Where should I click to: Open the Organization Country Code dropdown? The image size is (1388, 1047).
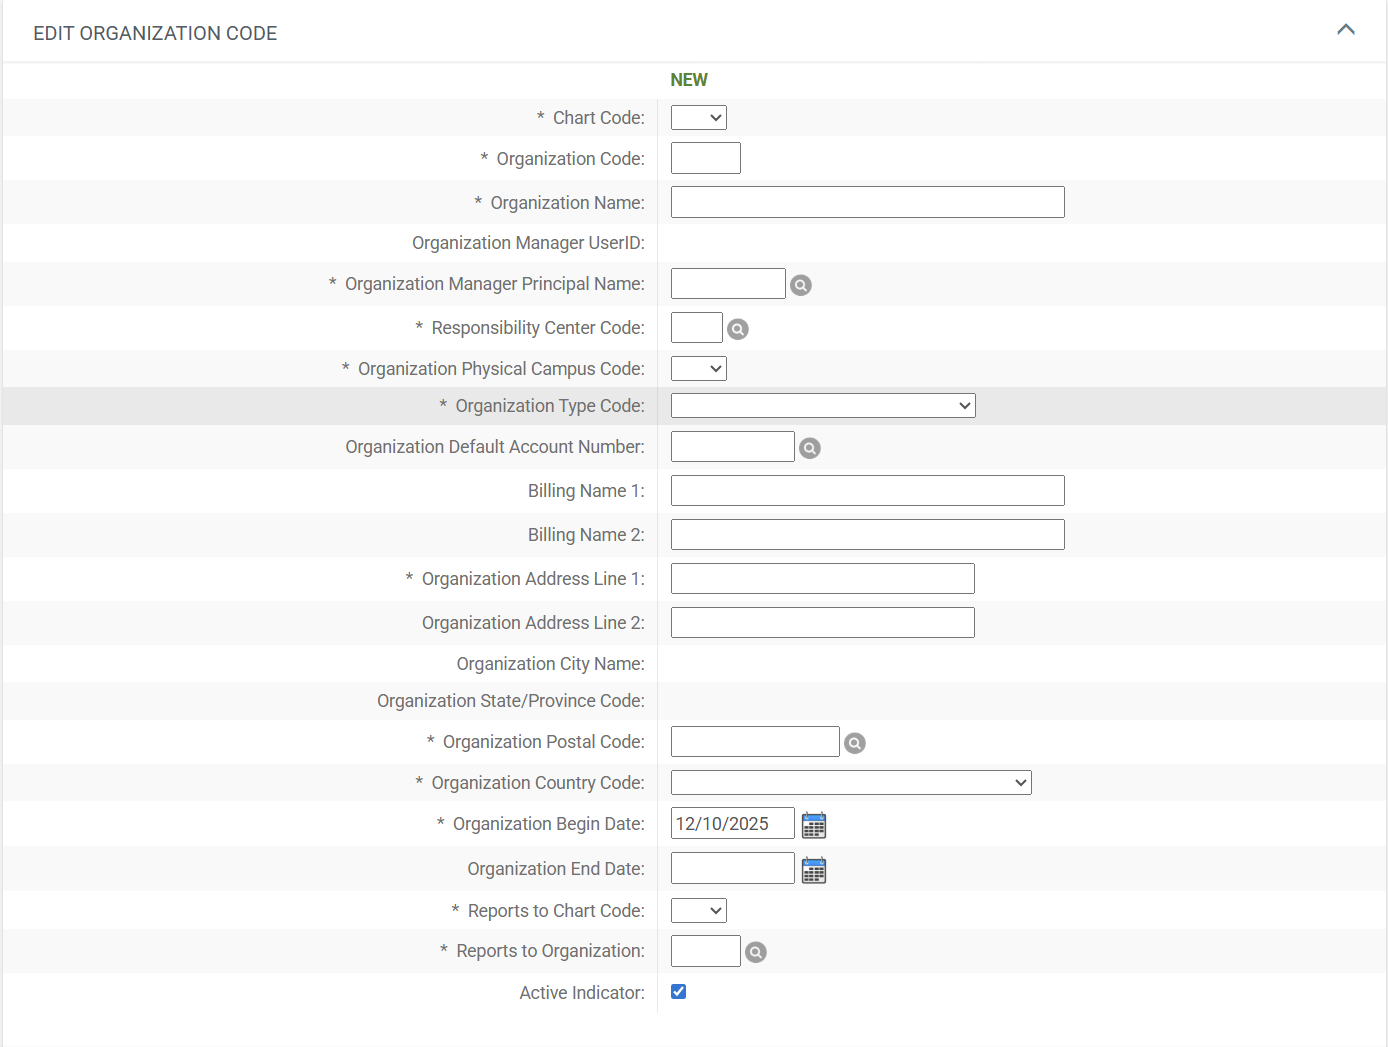click(850, 783)
